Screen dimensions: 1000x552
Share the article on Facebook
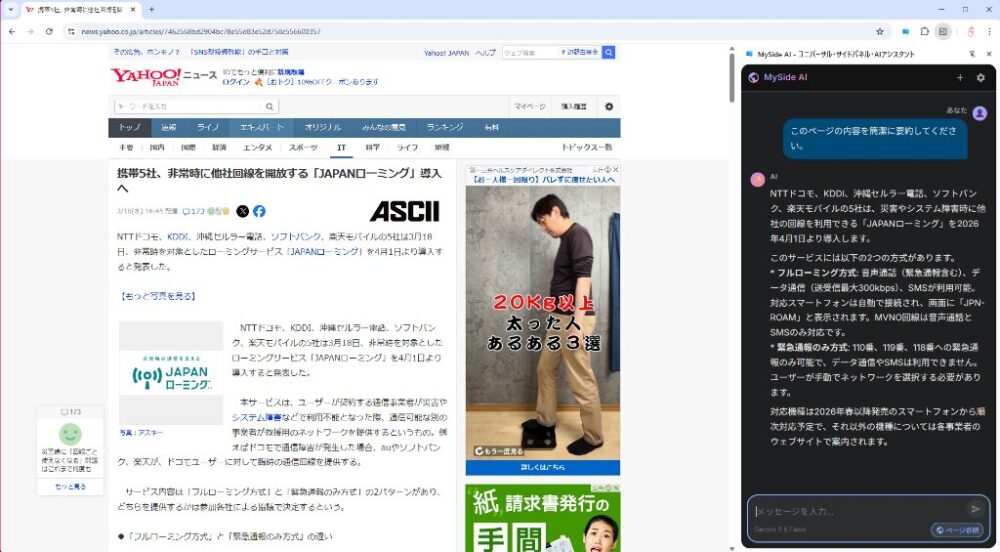tap(259, 211)
